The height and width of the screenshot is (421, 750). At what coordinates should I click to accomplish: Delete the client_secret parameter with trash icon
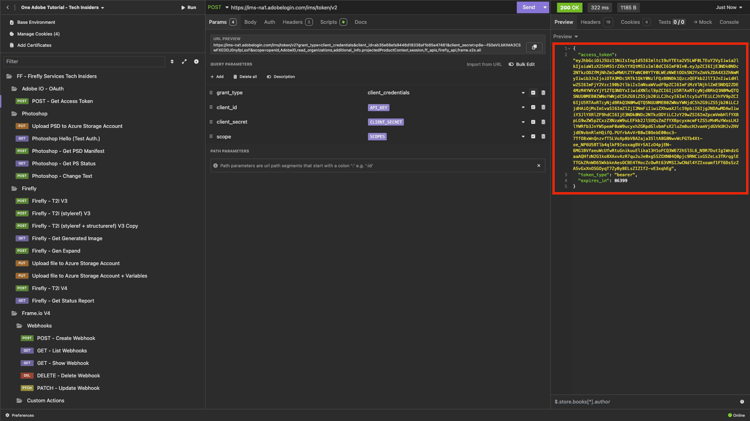[543, 122]
